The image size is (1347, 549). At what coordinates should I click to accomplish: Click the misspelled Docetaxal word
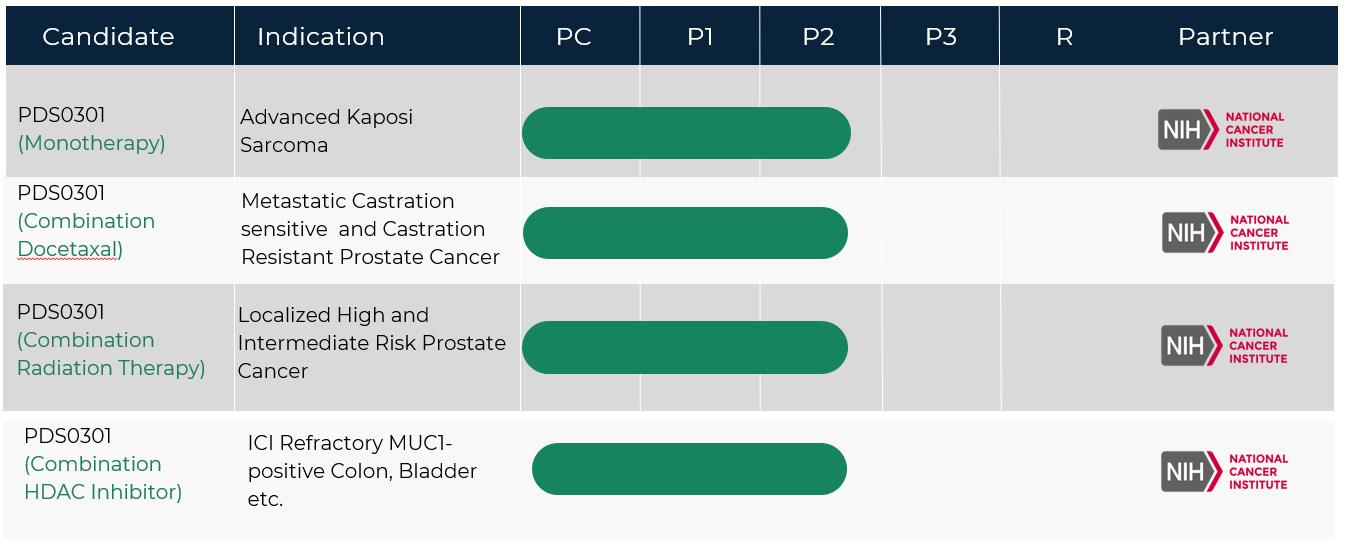(x=67, y=249)
